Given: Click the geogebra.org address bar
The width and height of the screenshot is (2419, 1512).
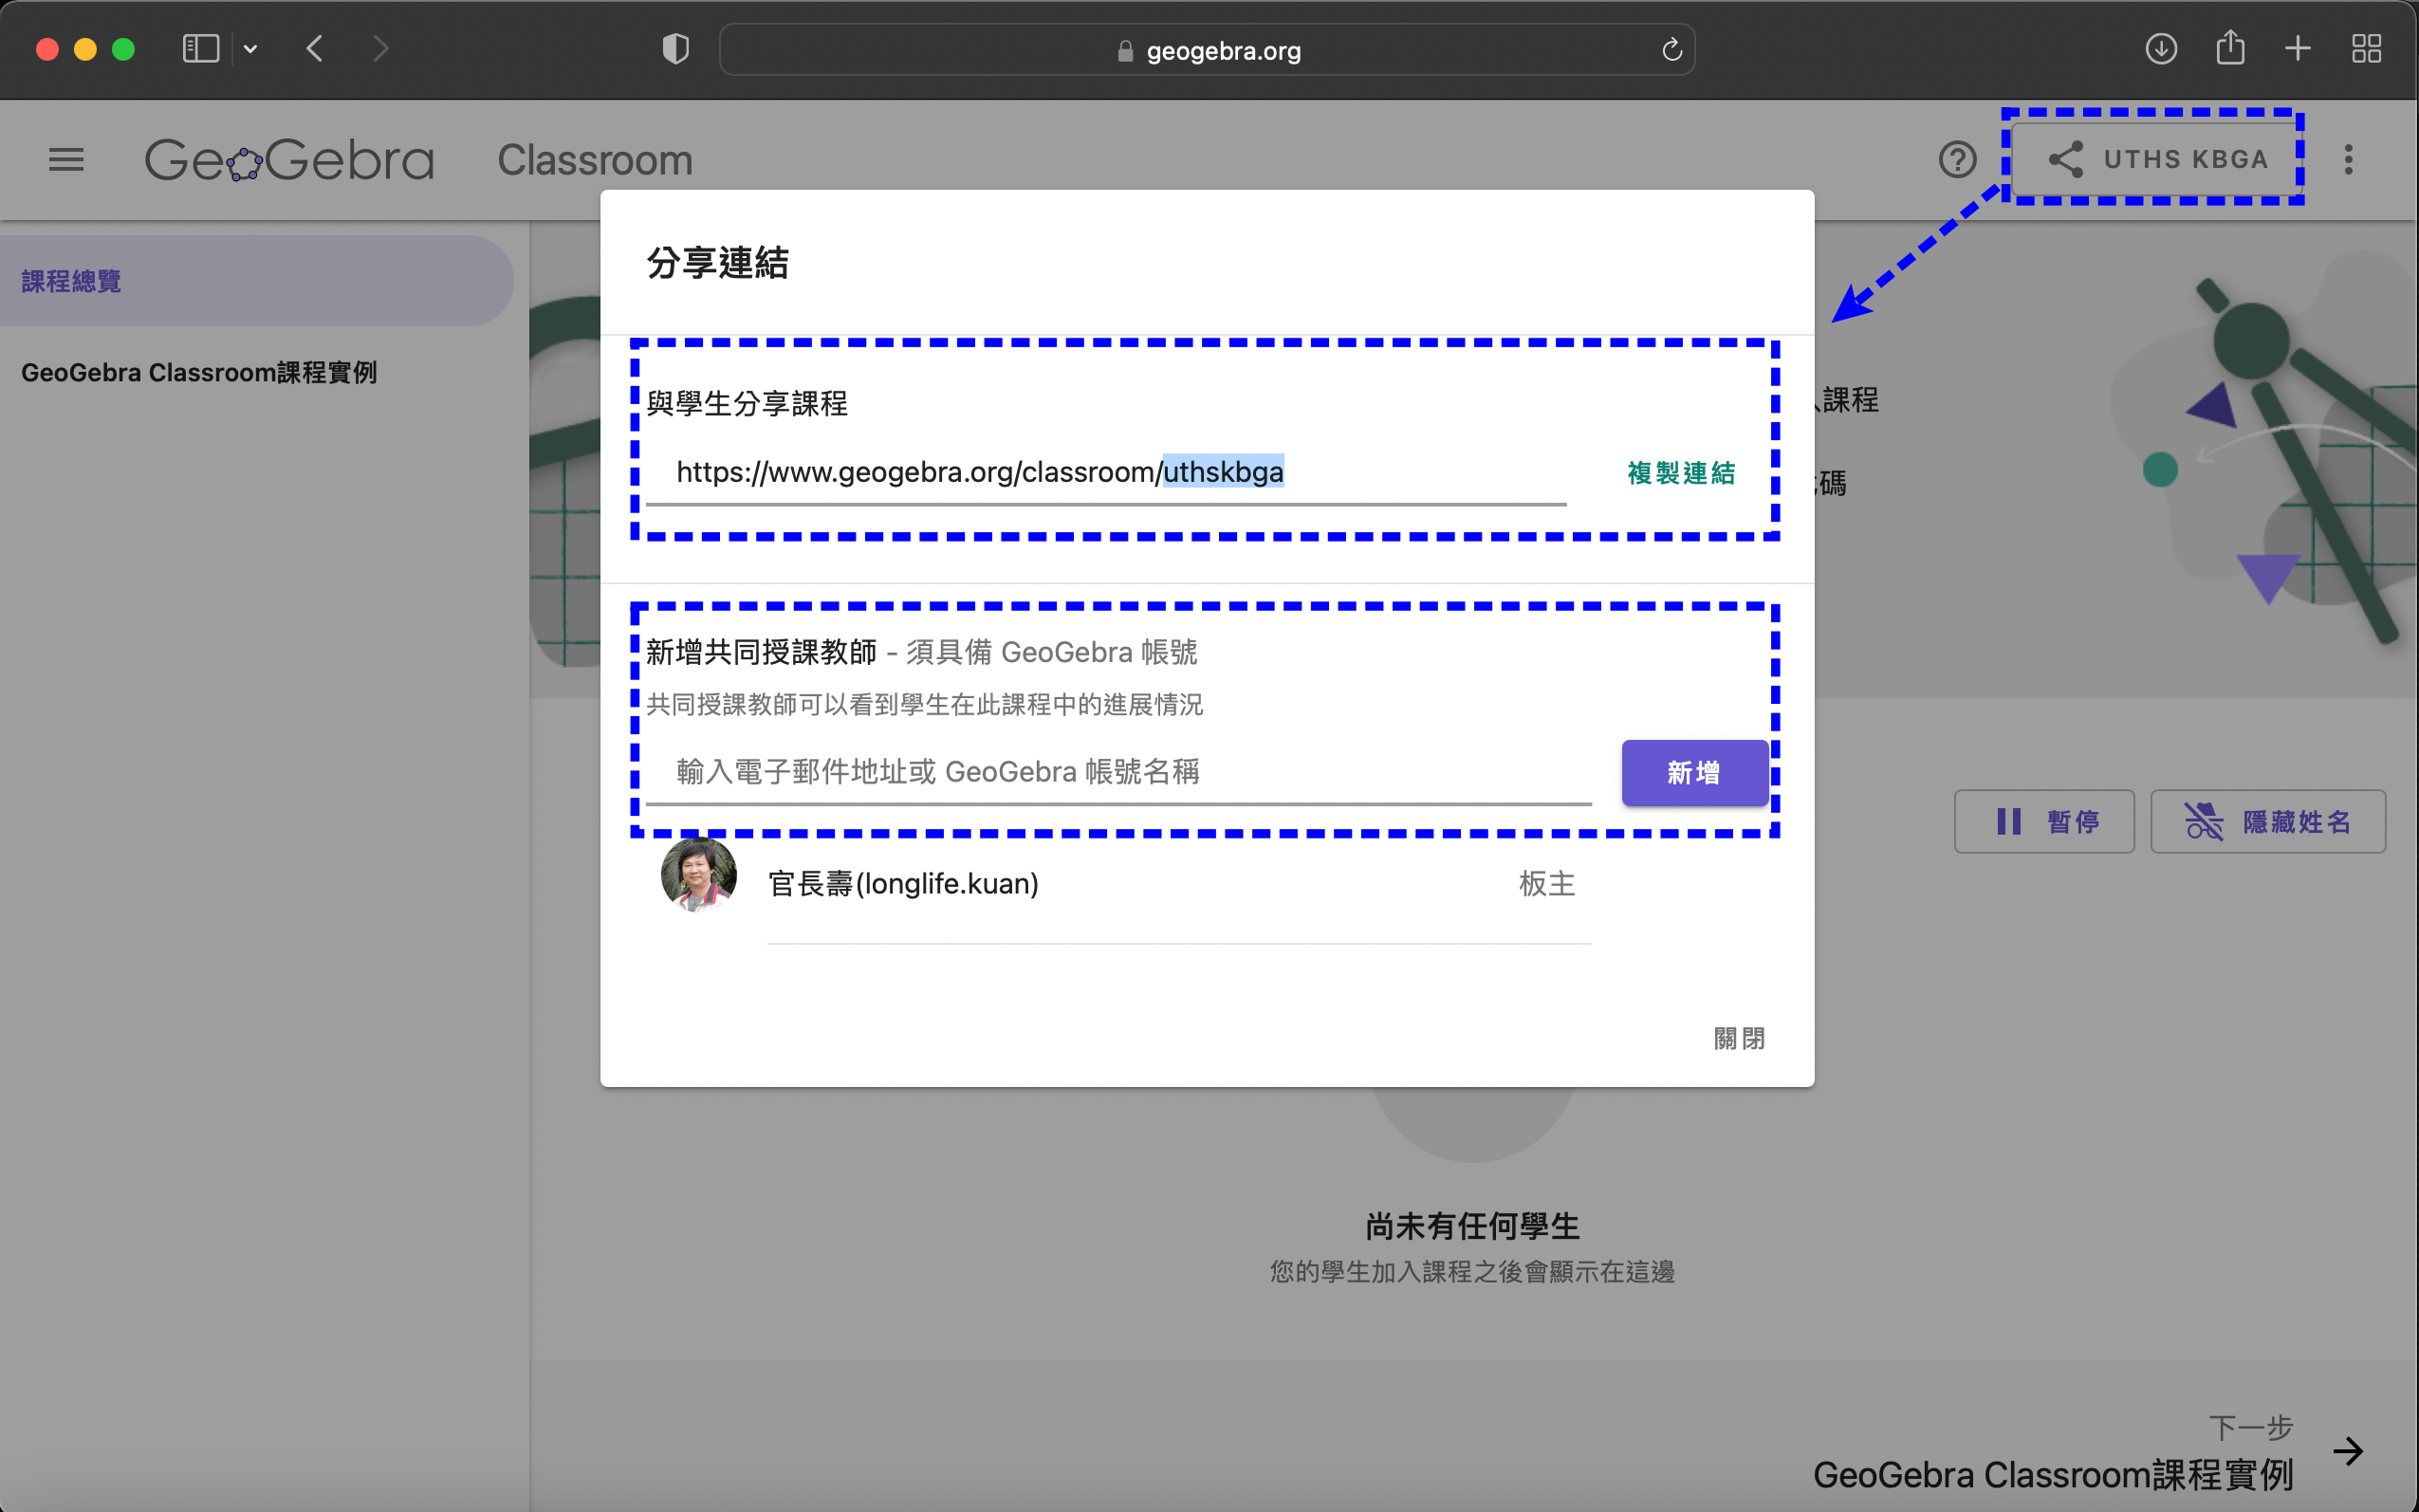Looking at the screenshot, I should coord(1207,50).
